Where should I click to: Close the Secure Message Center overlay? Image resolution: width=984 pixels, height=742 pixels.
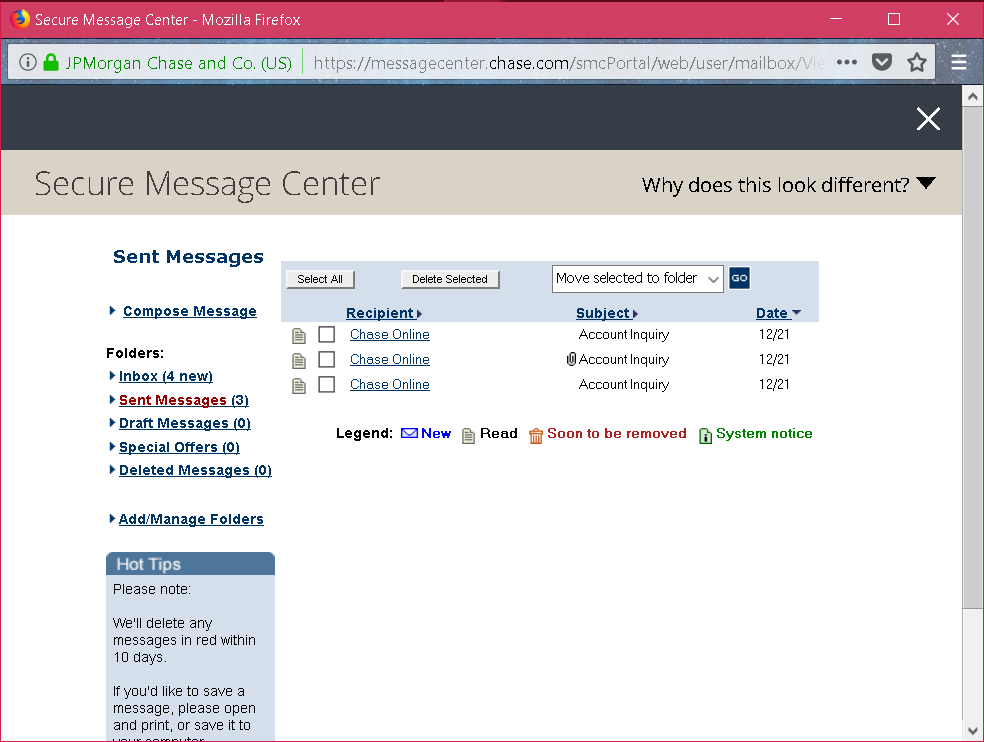[928, 119]
